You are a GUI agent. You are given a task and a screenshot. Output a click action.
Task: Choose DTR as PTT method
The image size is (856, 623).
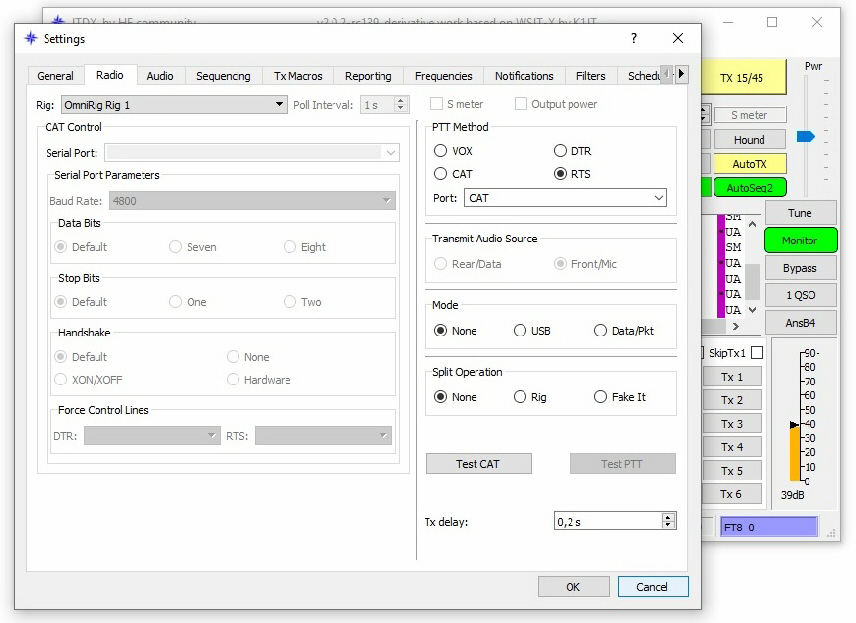pos(561,151)
